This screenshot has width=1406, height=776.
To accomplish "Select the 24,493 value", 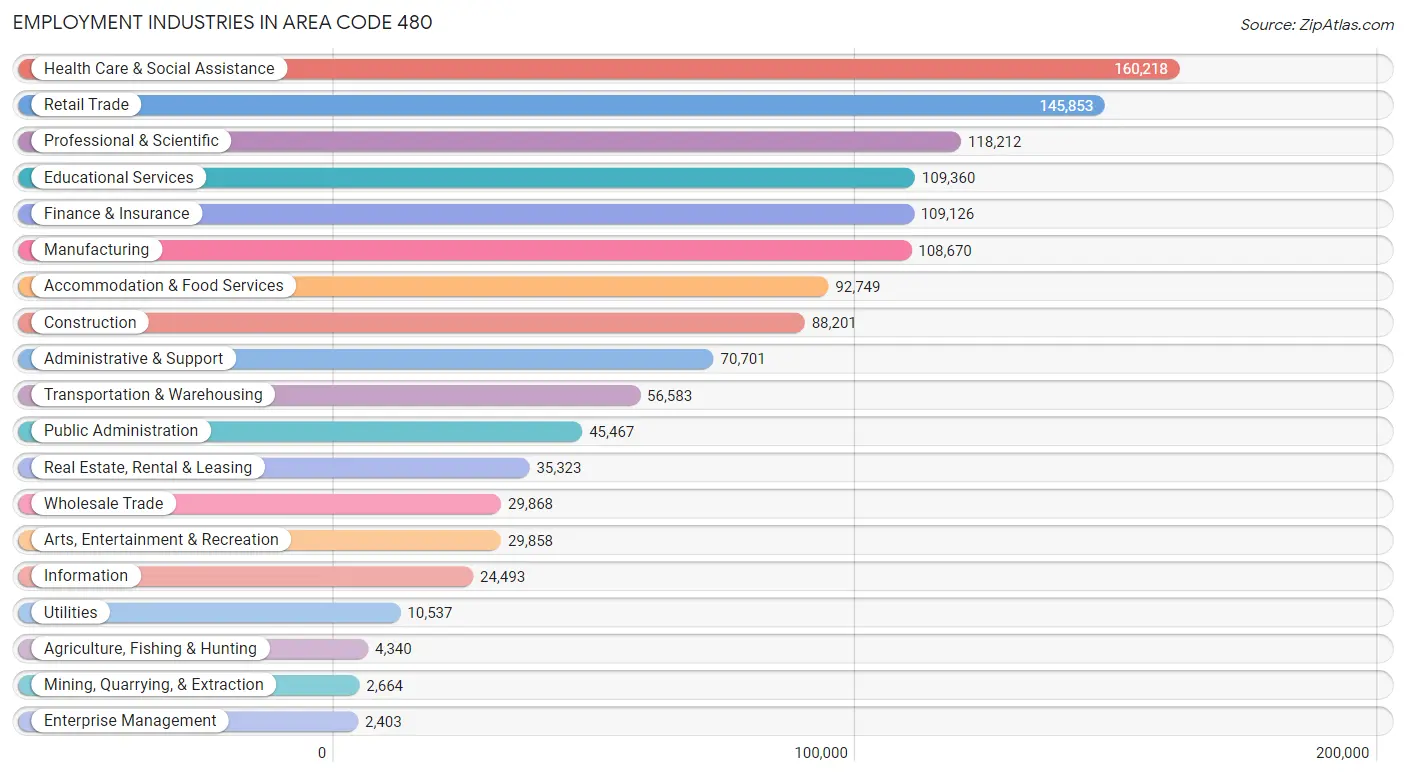I will tap(502, 577).
